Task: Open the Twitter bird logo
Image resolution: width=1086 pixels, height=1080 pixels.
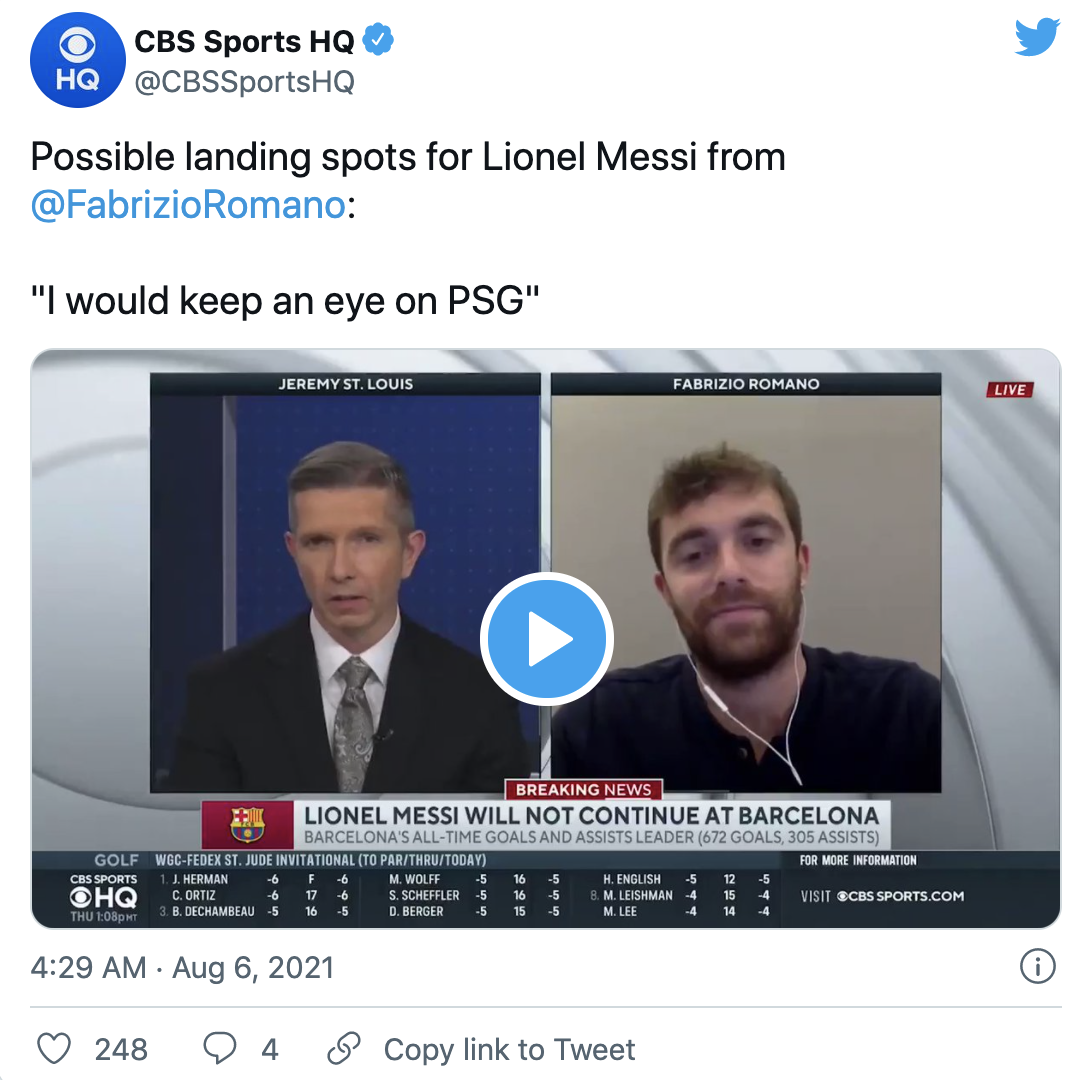Action: coord(1037,37)
